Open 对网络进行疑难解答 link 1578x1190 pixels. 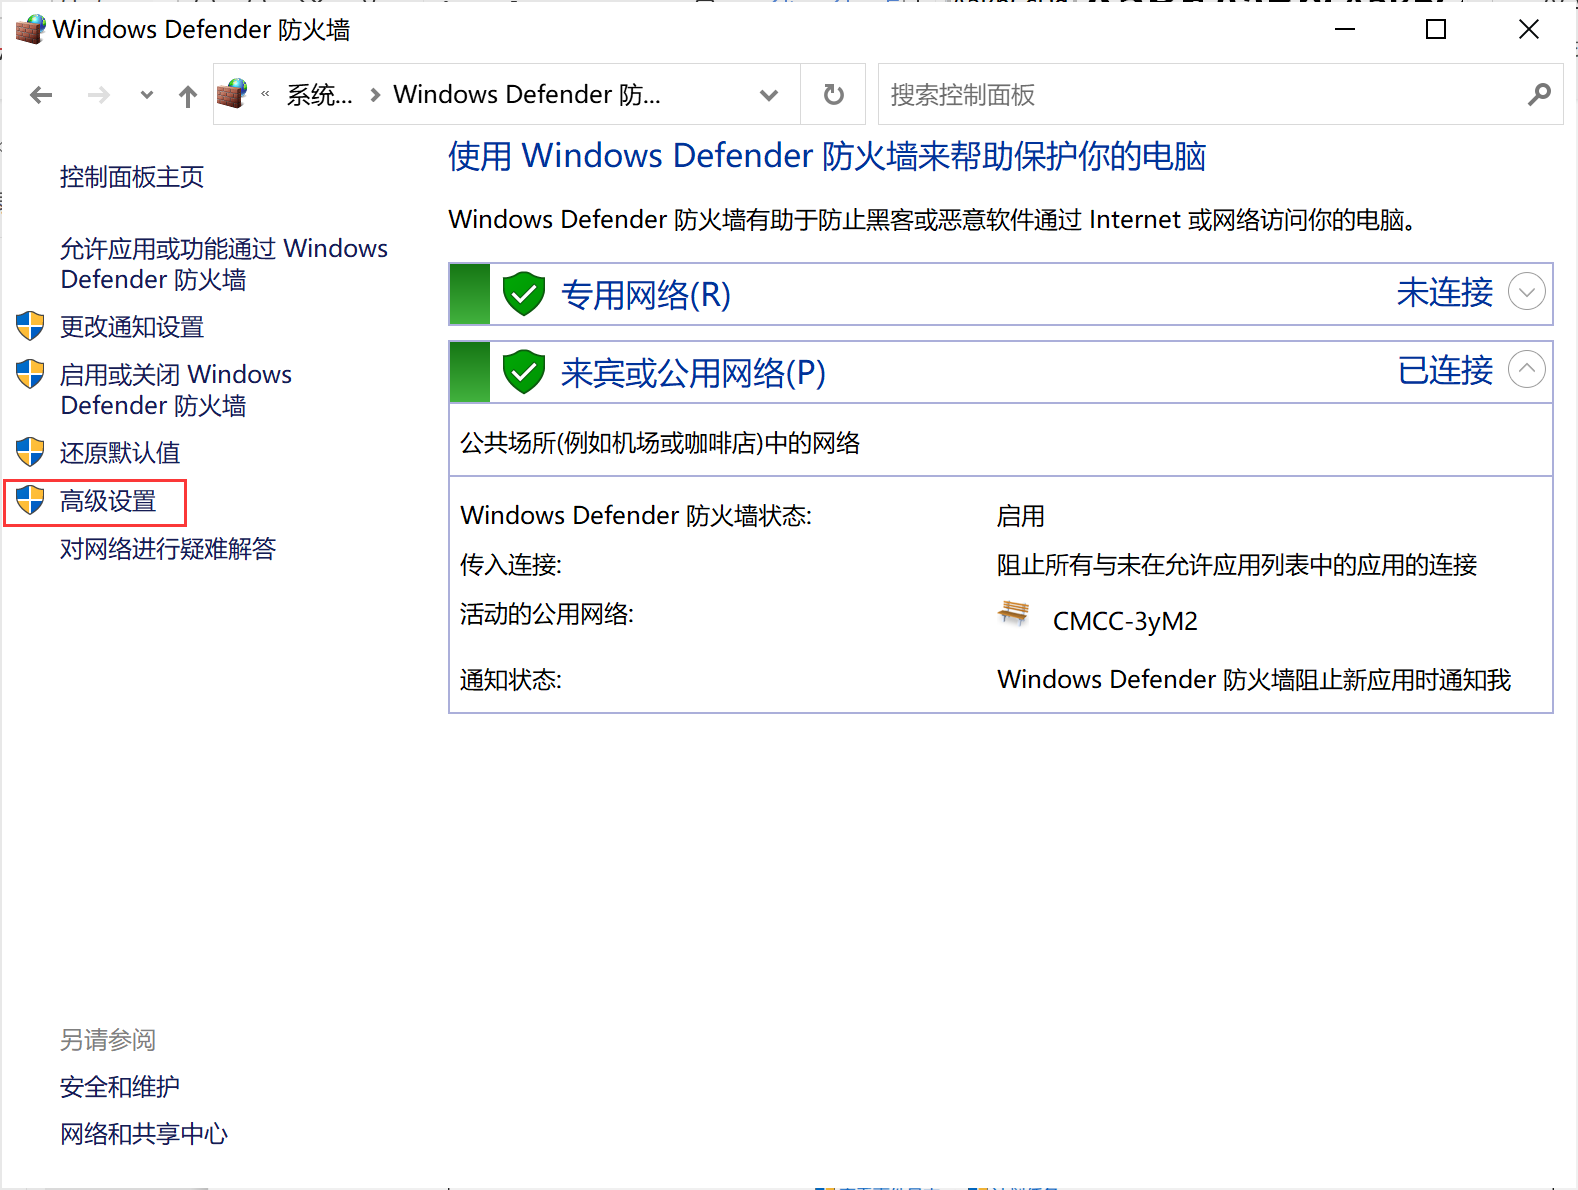[x=168, y=548]
